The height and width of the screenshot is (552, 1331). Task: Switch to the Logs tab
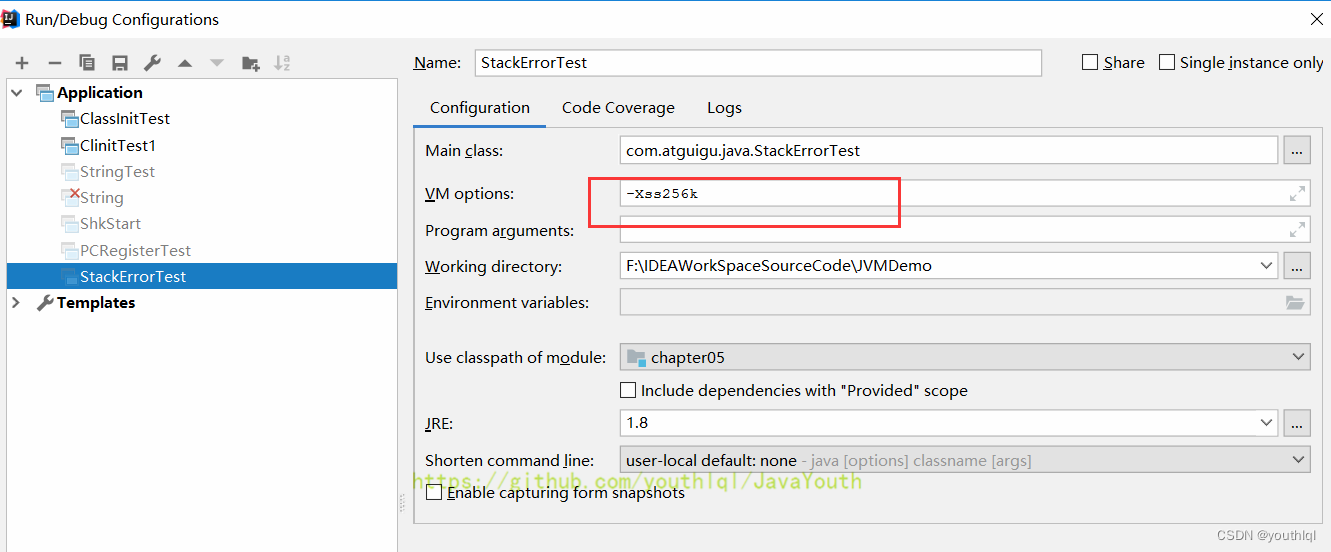[724, 108]
